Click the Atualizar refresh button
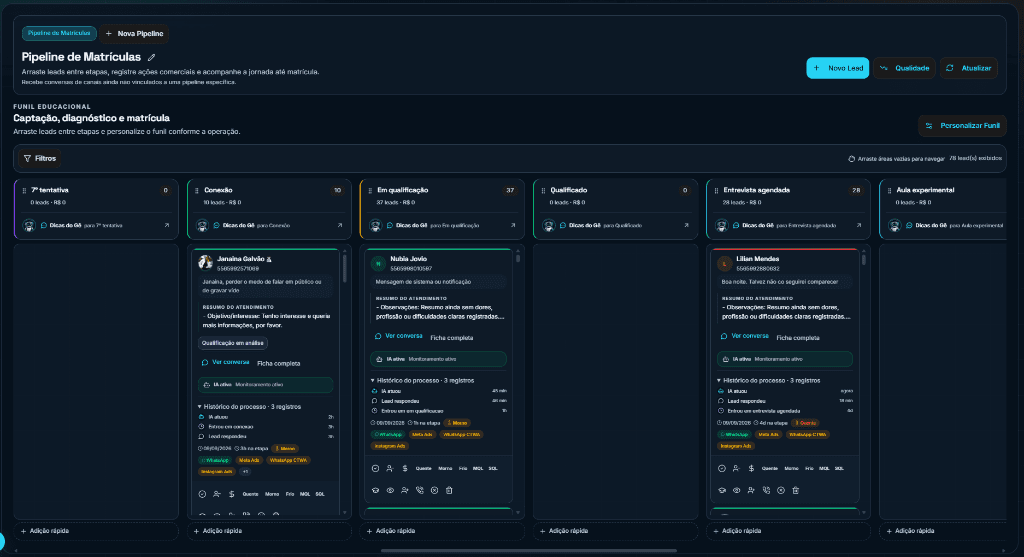This screenshot has width=1024, height=557. tap(969, 68)
